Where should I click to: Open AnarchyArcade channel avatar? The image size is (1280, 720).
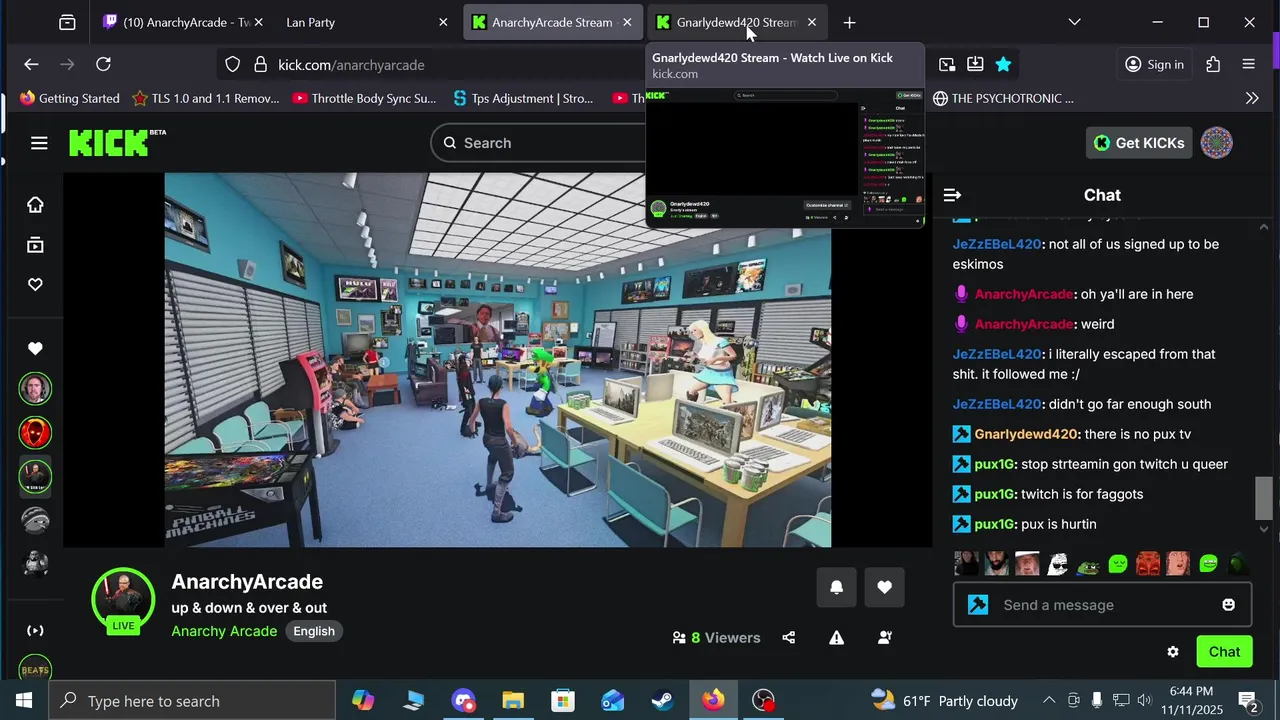123,598
